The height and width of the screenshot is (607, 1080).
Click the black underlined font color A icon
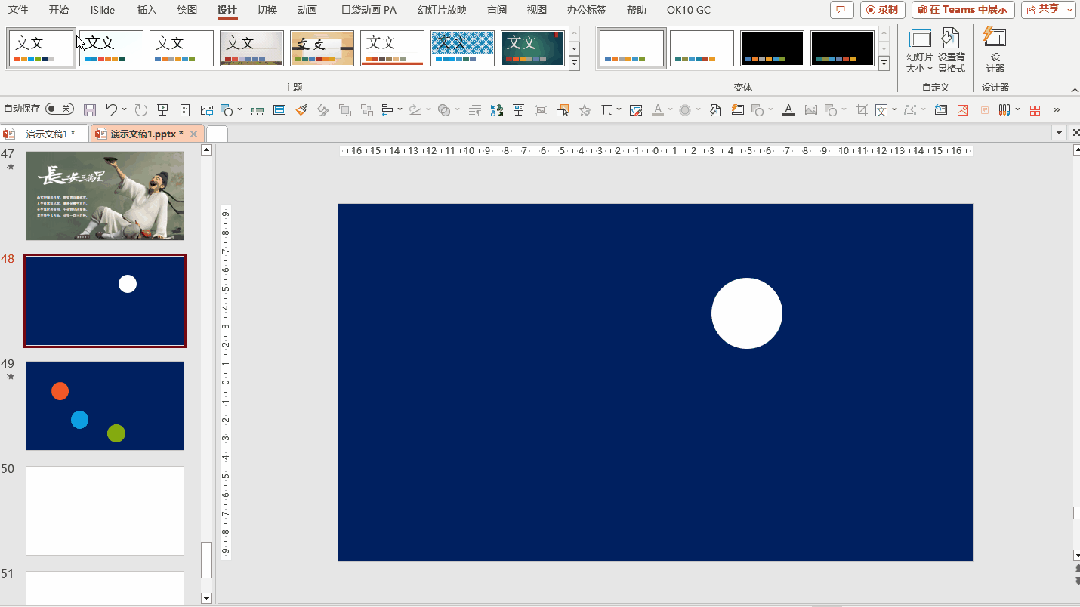(x=789, y=110)
